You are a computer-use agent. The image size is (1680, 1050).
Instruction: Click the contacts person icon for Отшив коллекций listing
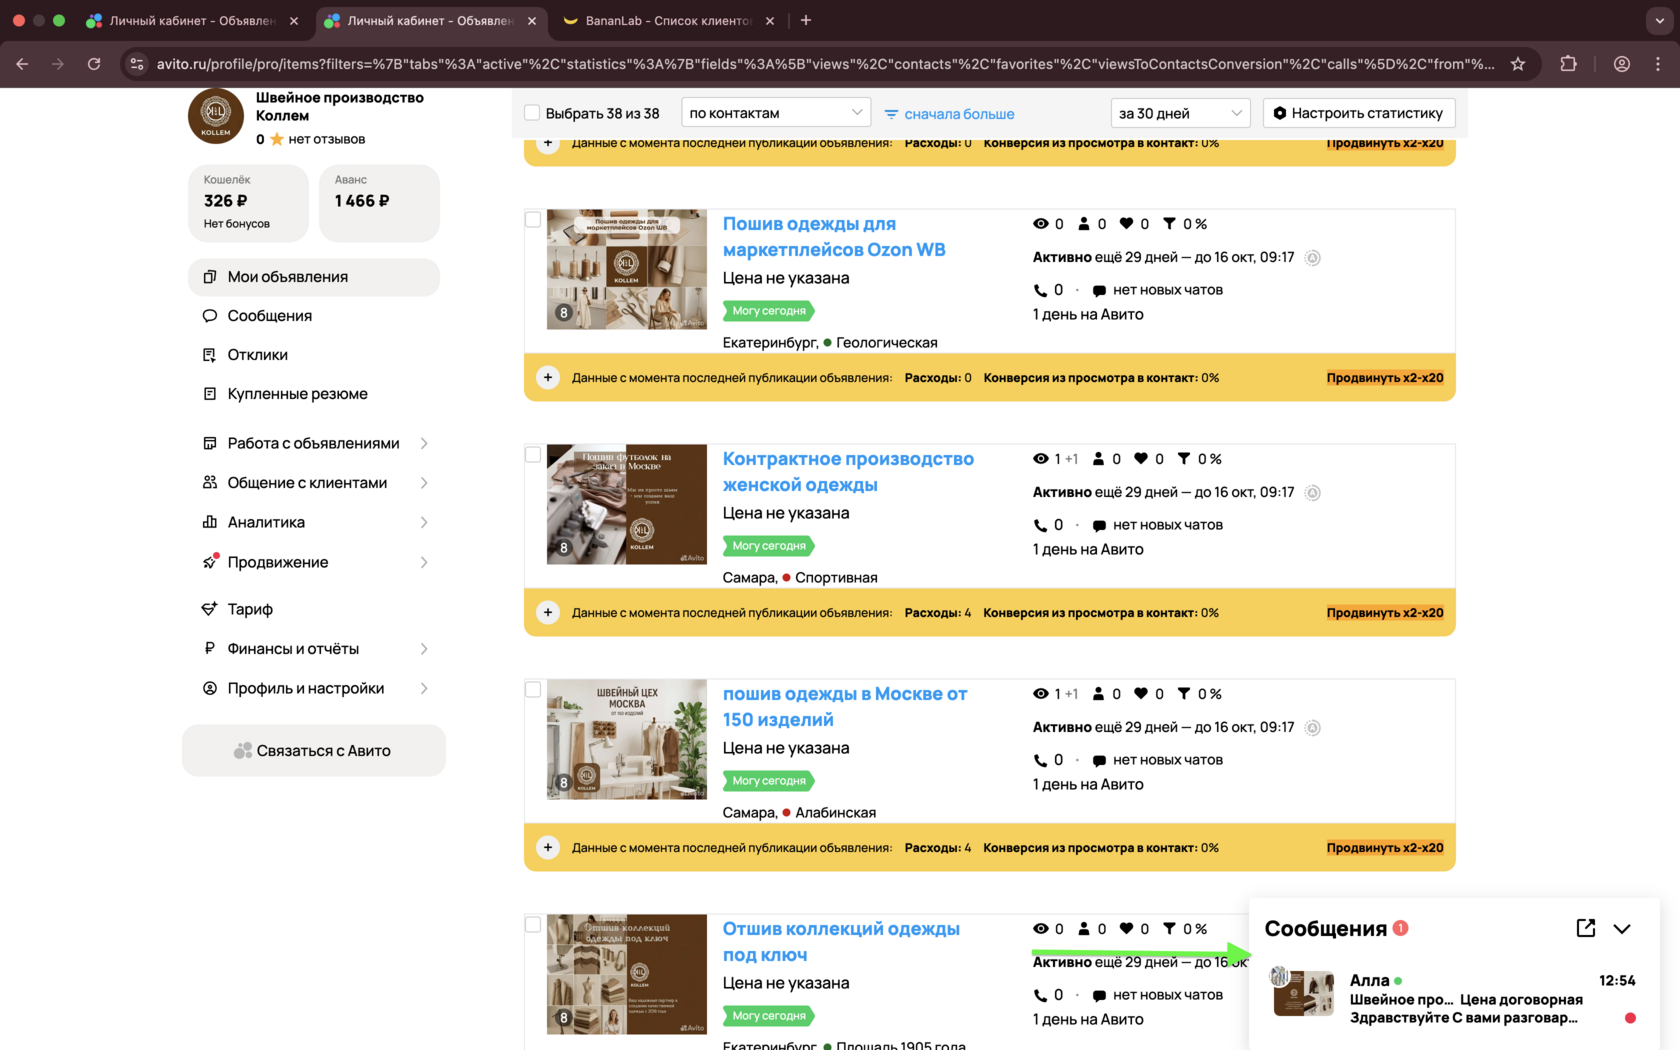[1084, 929]
